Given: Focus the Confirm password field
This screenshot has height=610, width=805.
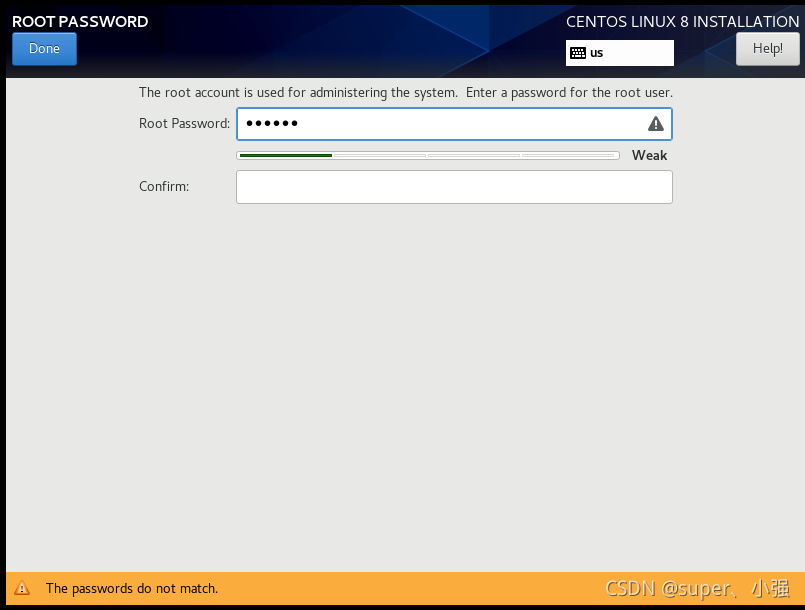Looking at the screenshot, I should 454,187.
